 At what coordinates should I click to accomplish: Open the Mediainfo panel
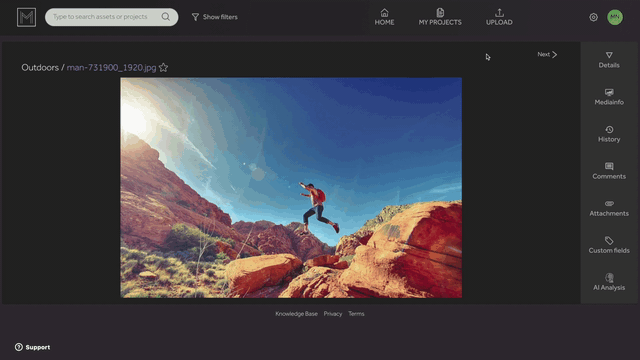click(x=609, y=97)
